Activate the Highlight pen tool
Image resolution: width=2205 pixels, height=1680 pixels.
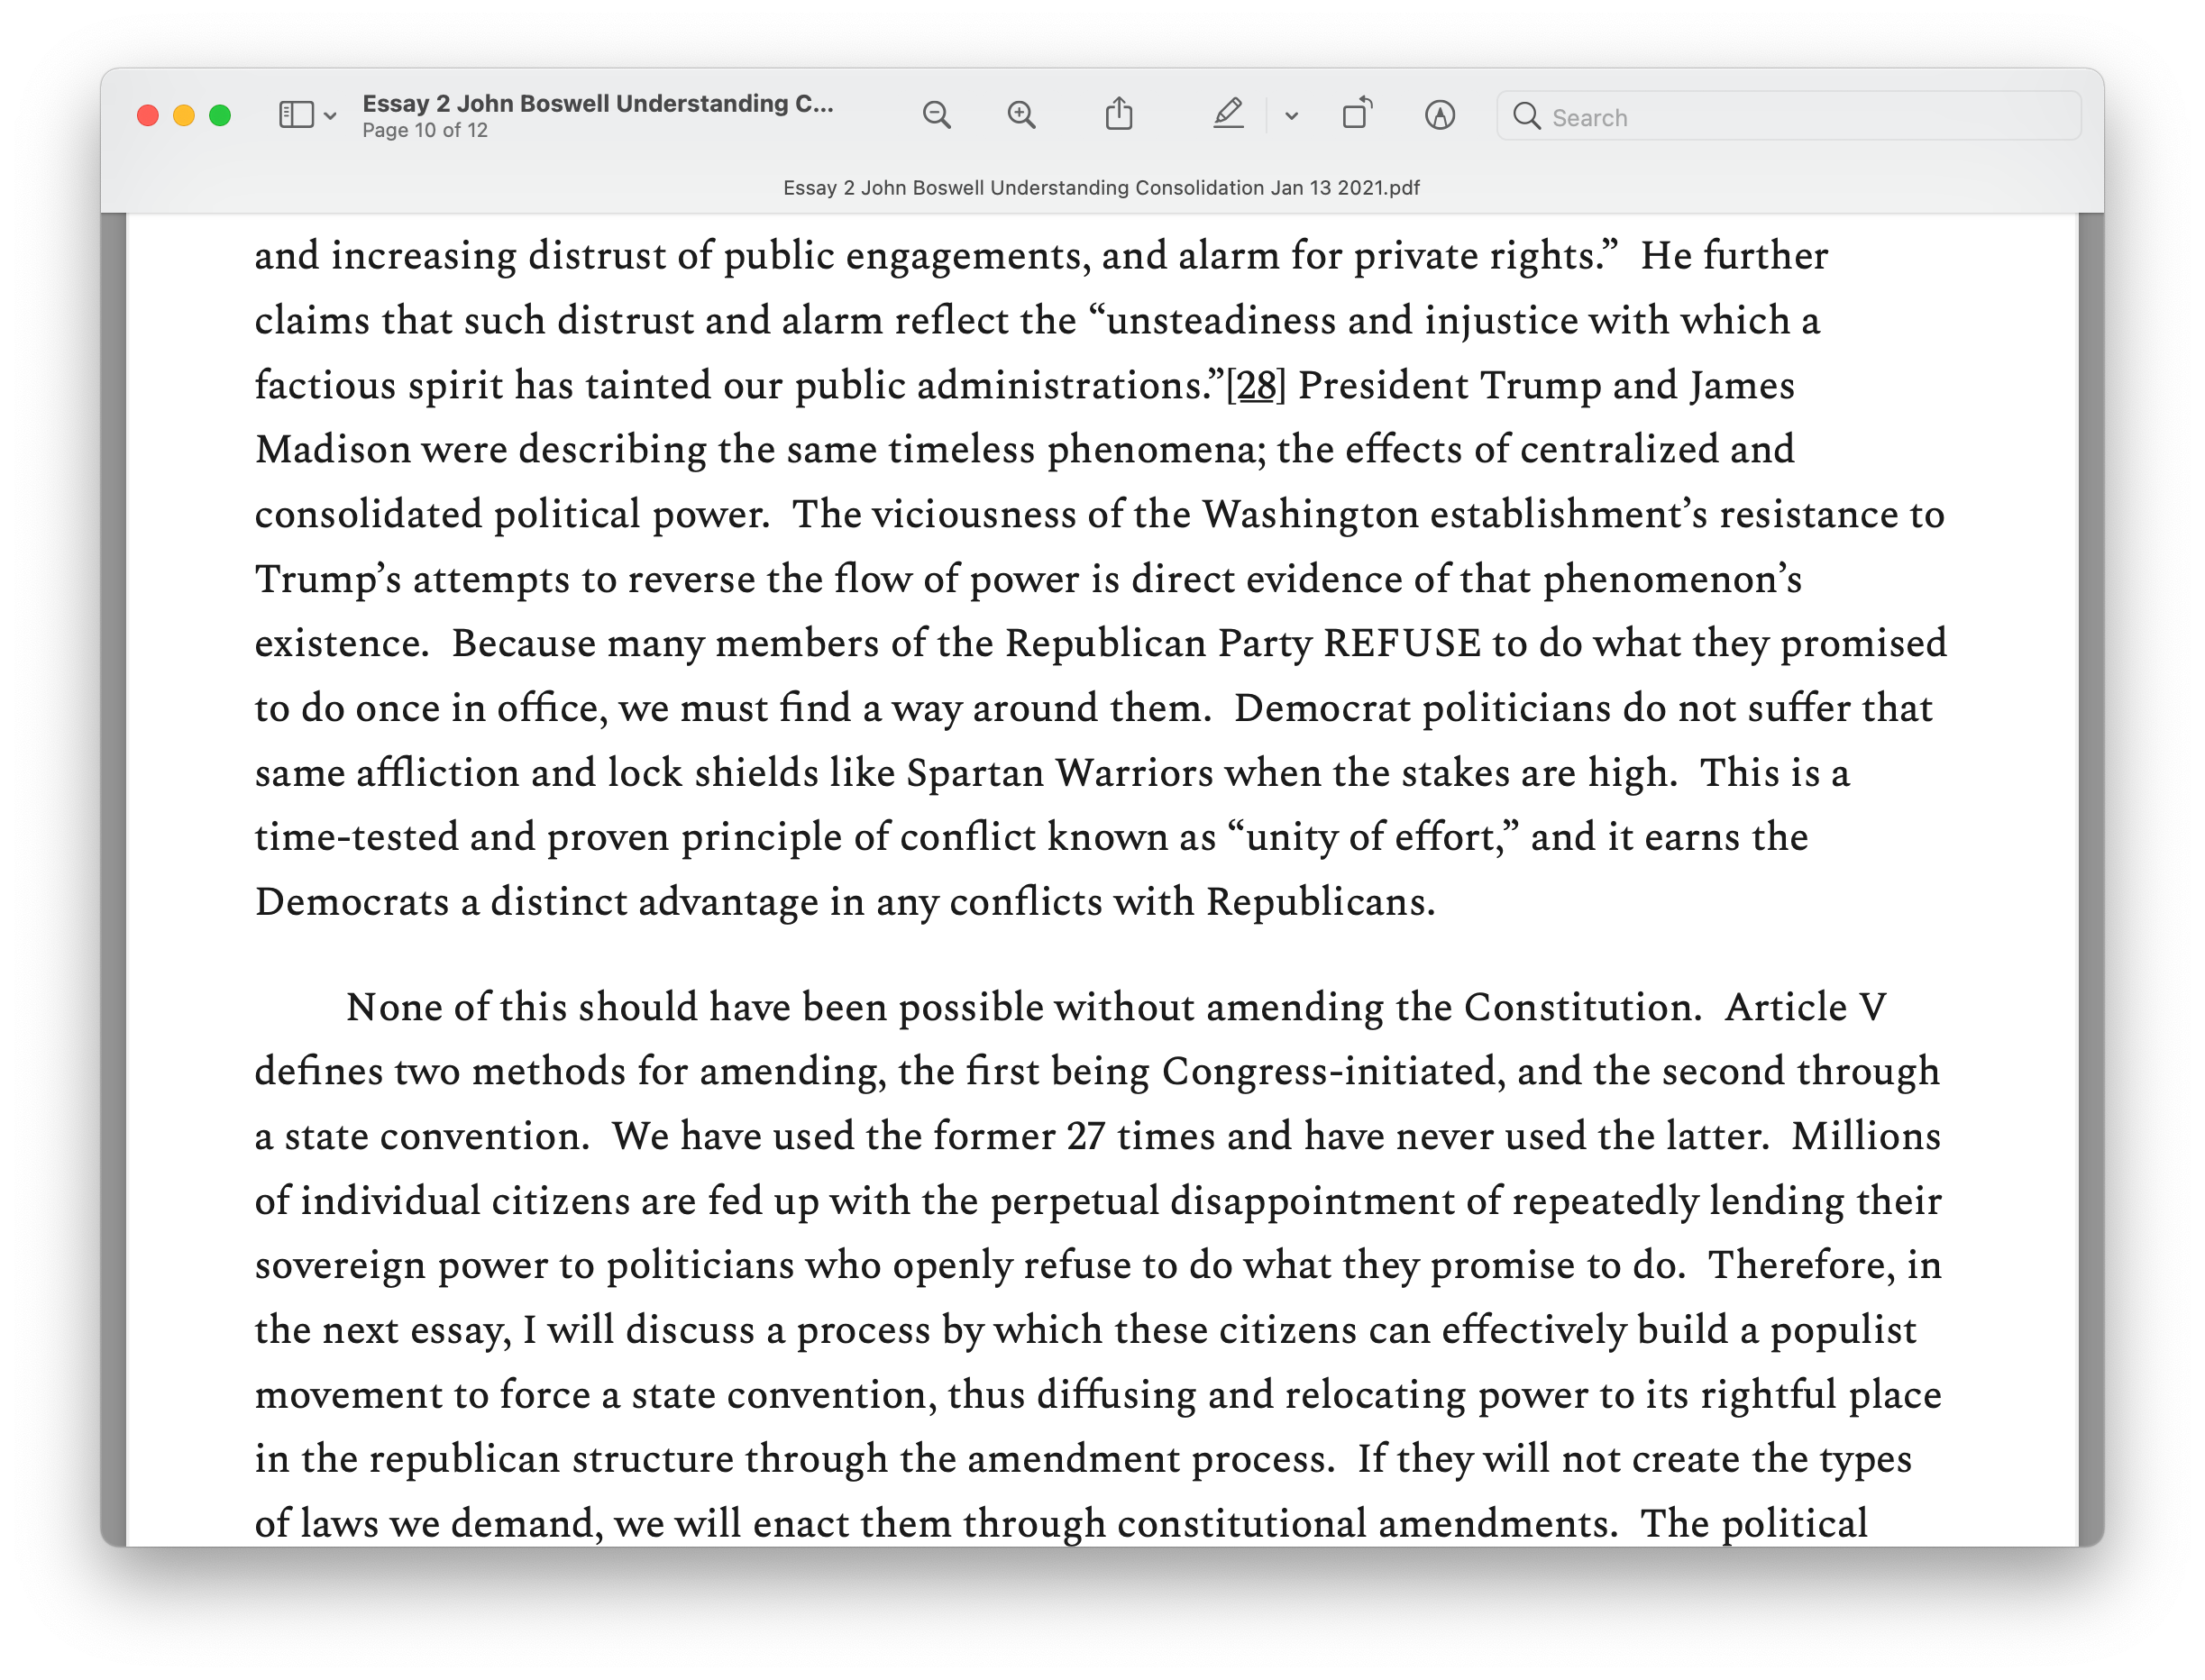pyautogui.click(x=1228, y=114)
